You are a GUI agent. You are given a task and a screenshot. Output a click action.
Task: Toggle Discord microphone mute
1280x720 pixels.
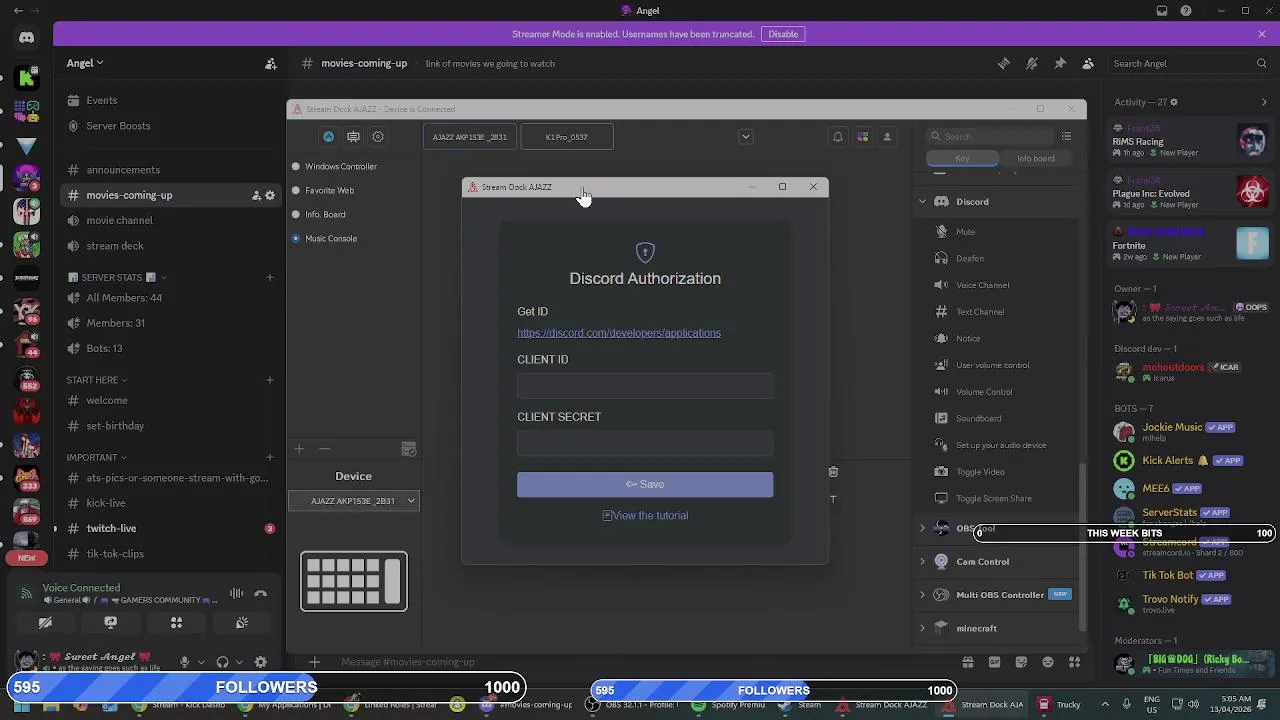pos(184,662)
